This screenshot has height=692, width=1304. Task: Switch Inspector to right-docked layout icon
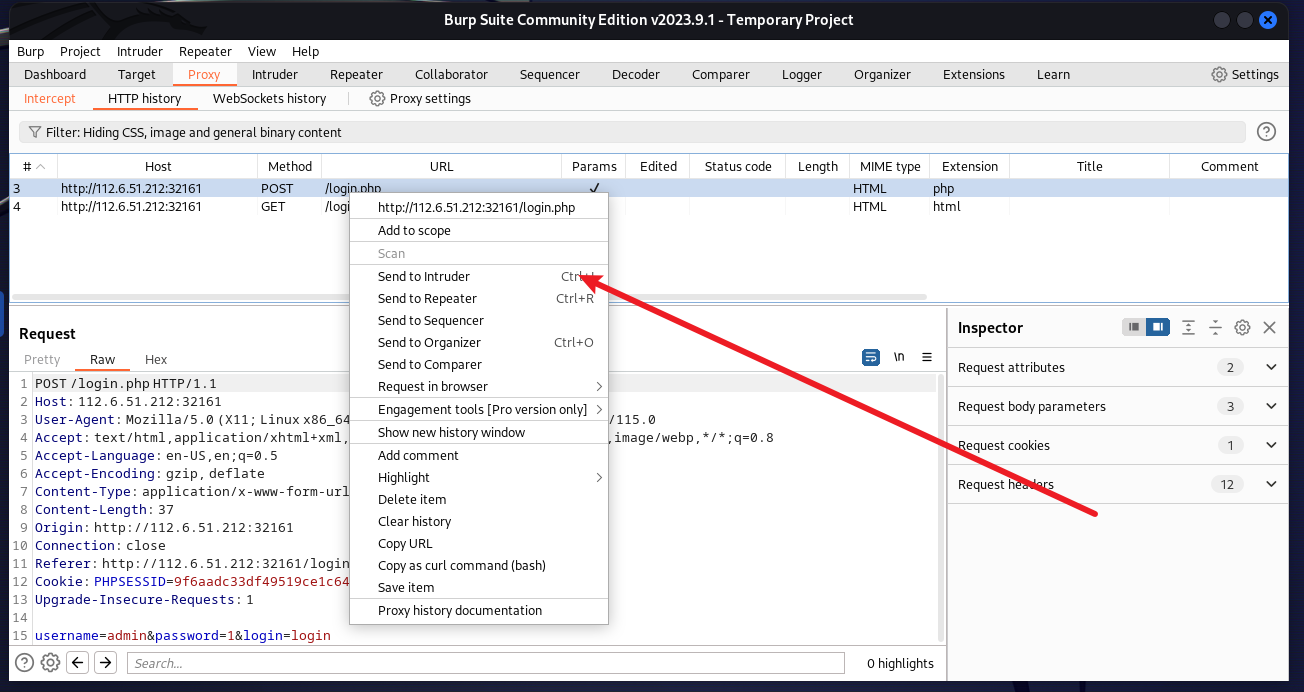[x=1158, y=327]
